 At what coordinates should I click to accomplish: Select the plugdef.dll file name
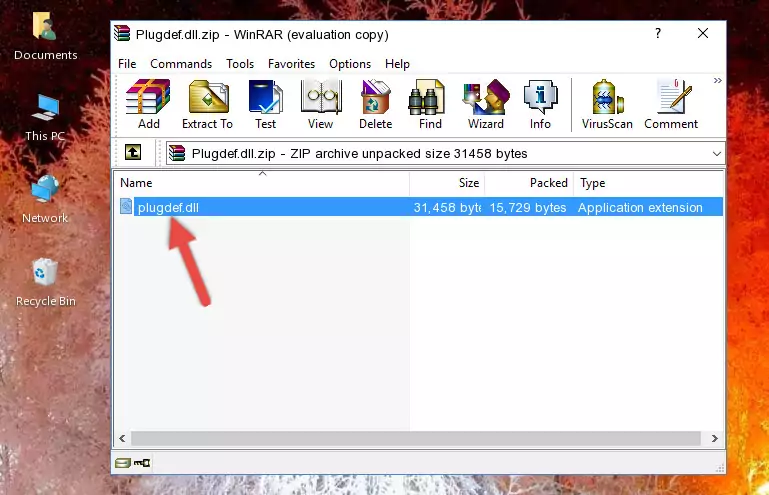click(x=168, y=208)
